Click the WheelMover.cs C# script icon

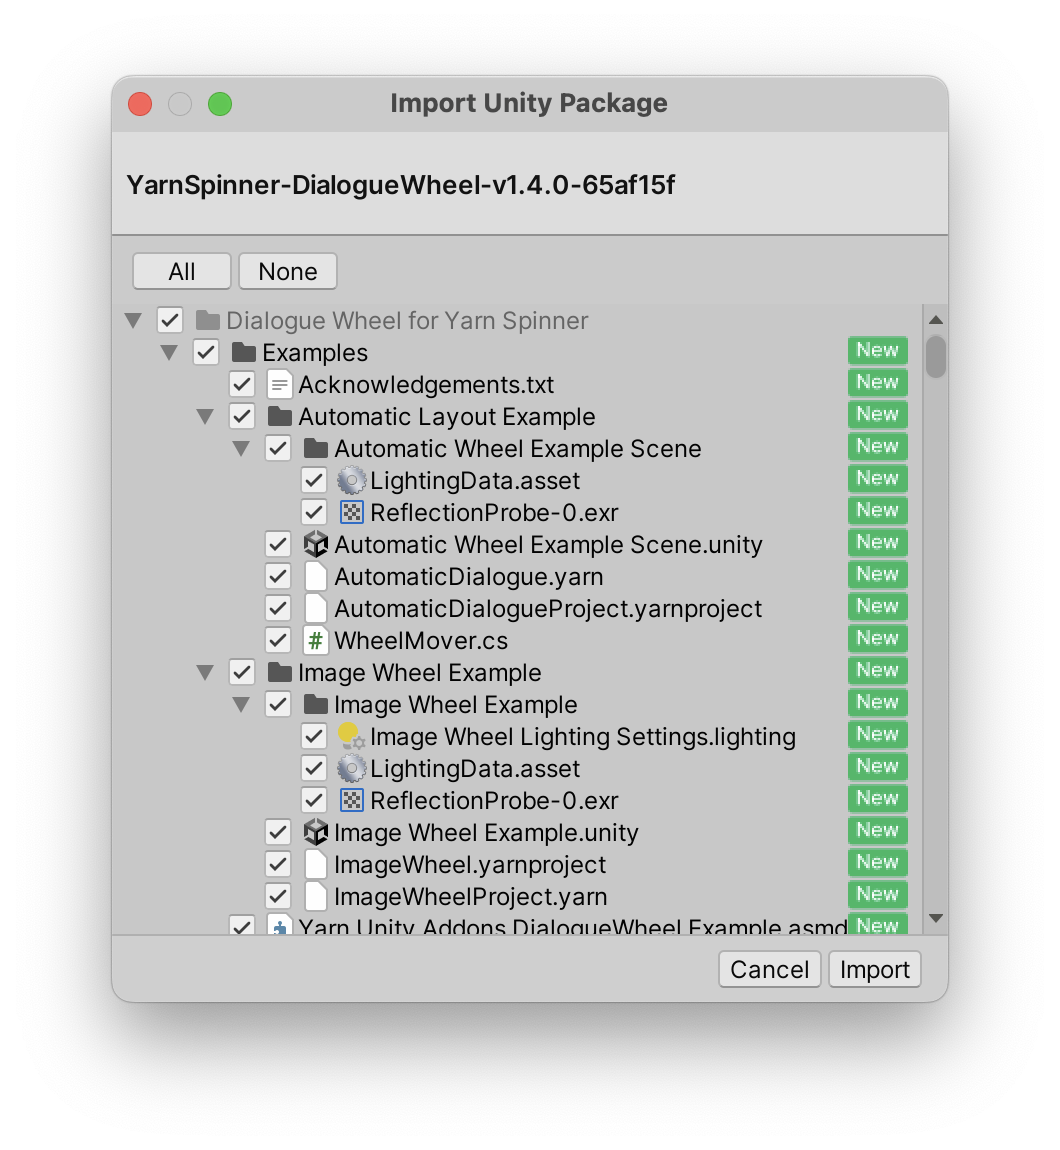[315, 641]
